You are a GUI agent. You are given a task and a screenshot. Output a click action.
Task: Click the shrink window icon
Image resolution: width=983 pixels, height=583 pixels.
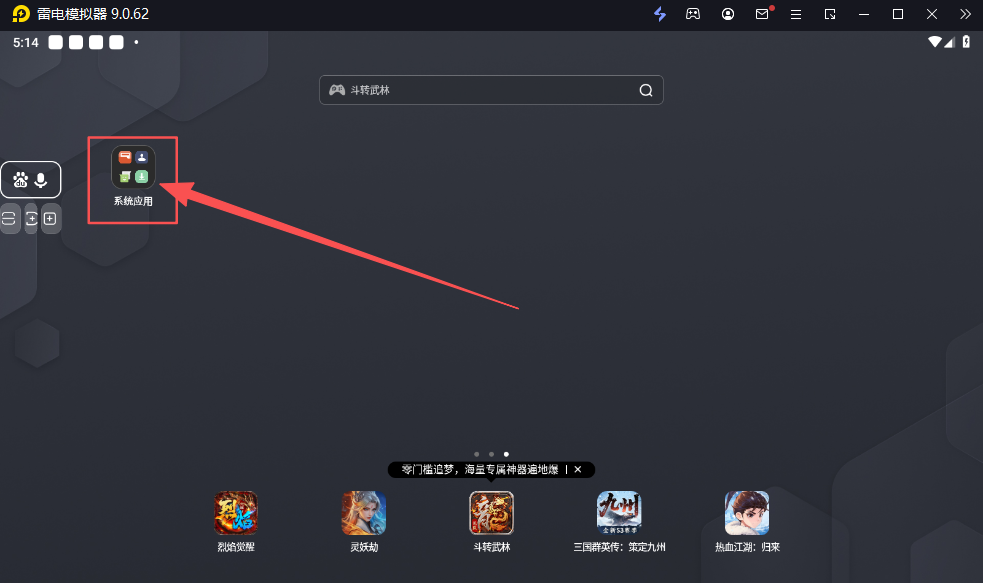[830, 14]
